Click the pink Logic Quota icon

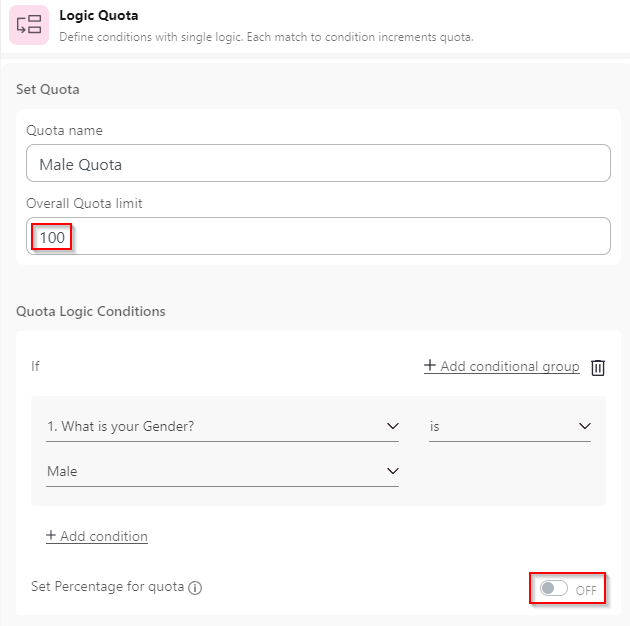[x=29, y=25]
